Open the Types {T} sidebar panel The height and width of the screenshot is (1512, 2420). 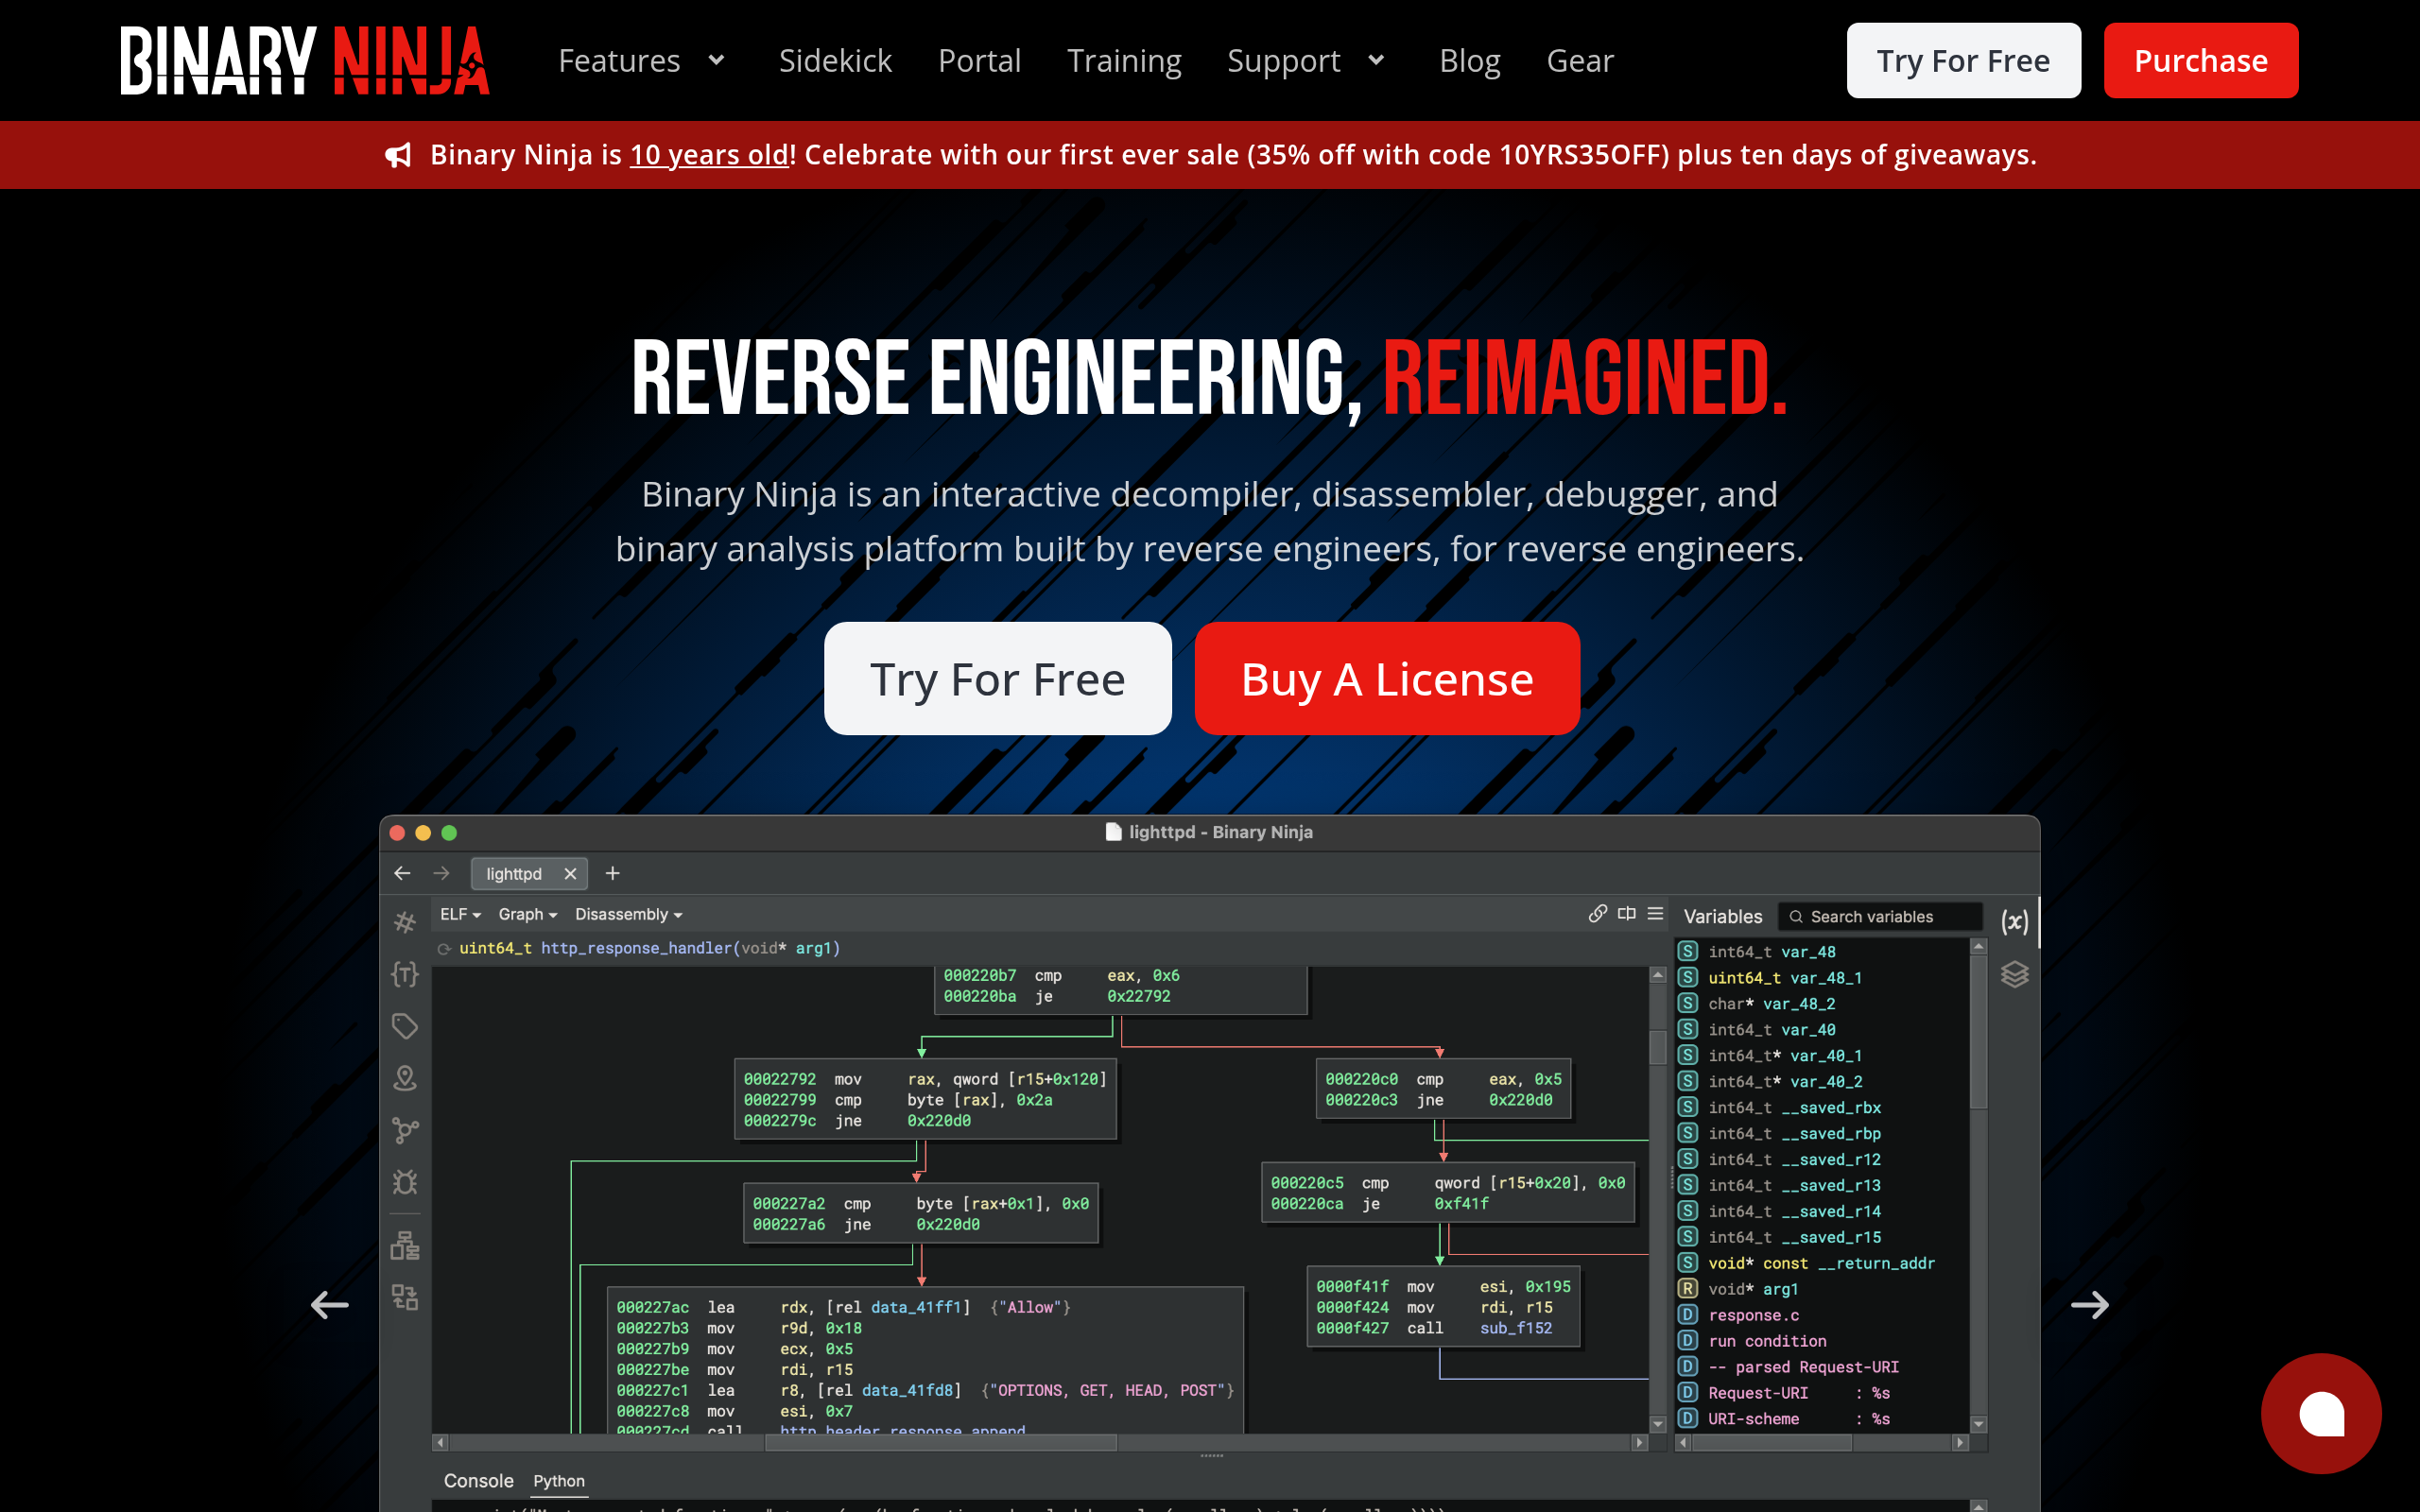click(x=405, y=974)
